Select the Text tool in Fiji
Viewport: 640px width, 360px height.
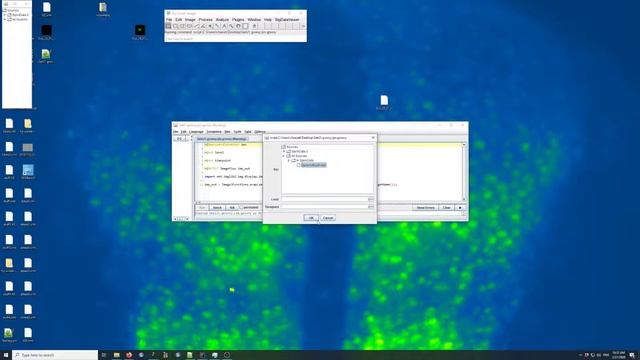224,26
